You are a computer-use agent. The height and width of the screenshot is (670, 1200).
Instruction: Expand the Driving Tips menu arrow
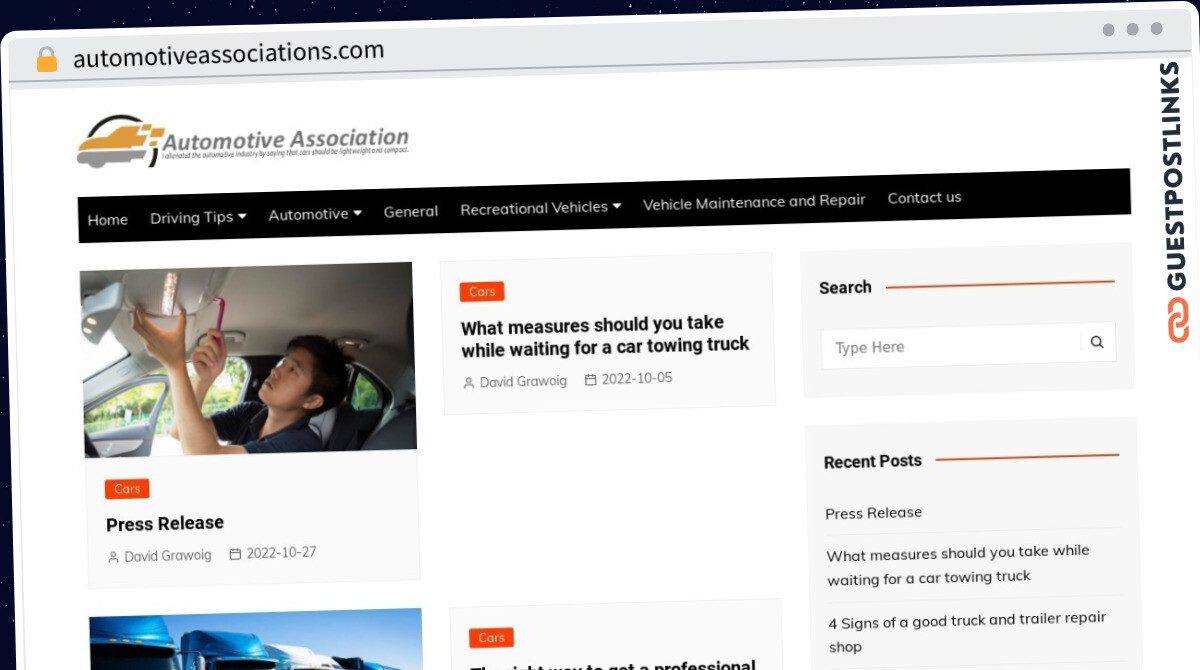point(242,215)
